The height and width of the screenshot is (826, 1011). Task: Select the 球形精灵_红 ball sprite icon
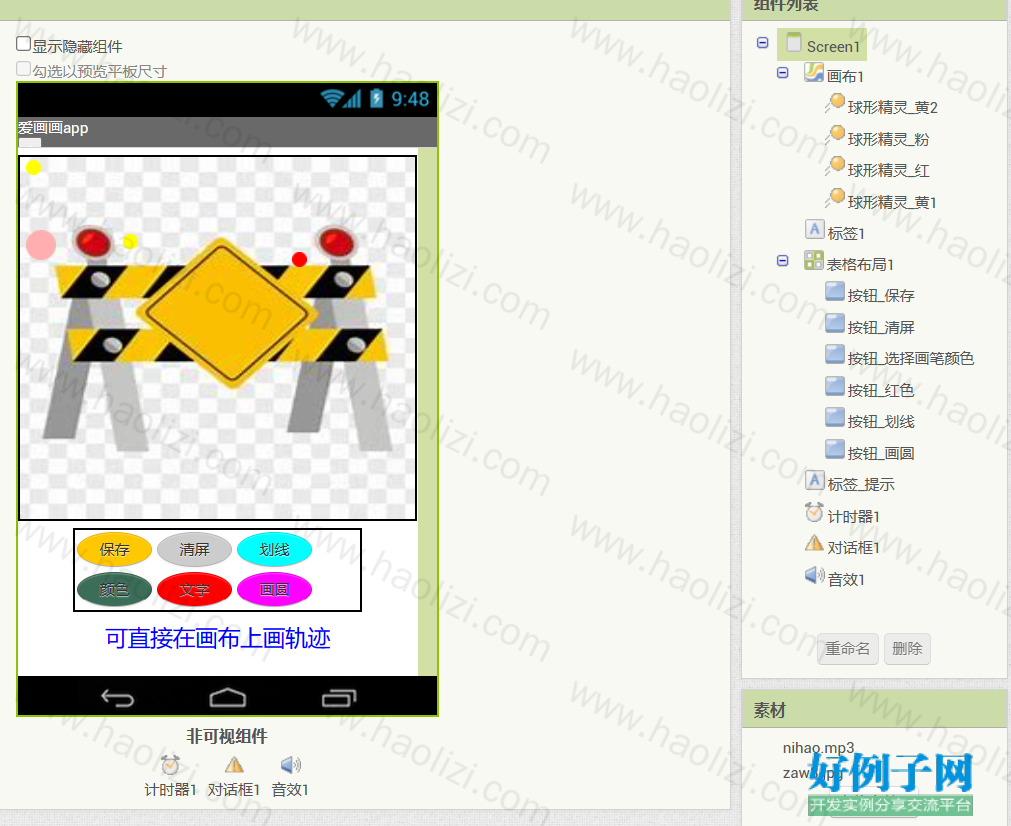coord(835,166)
